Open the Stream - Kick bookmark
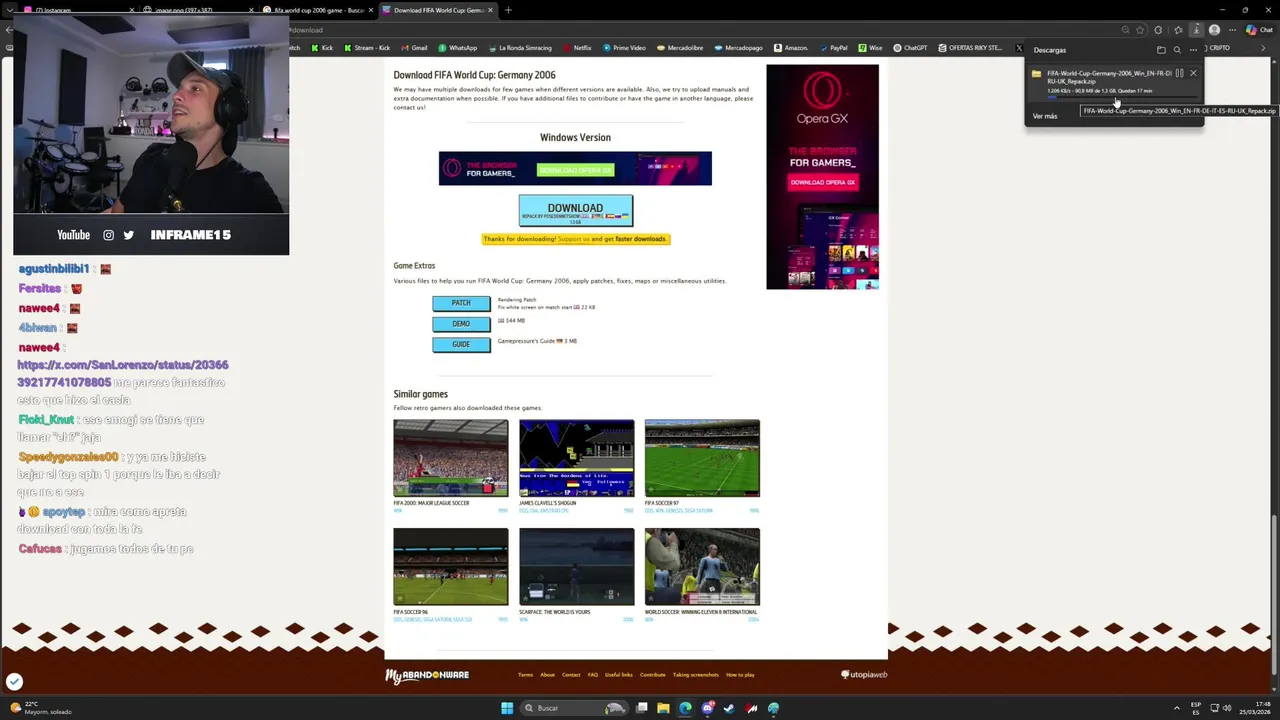Viewport: 1280px width, 720px height. (x=366, y=48)
